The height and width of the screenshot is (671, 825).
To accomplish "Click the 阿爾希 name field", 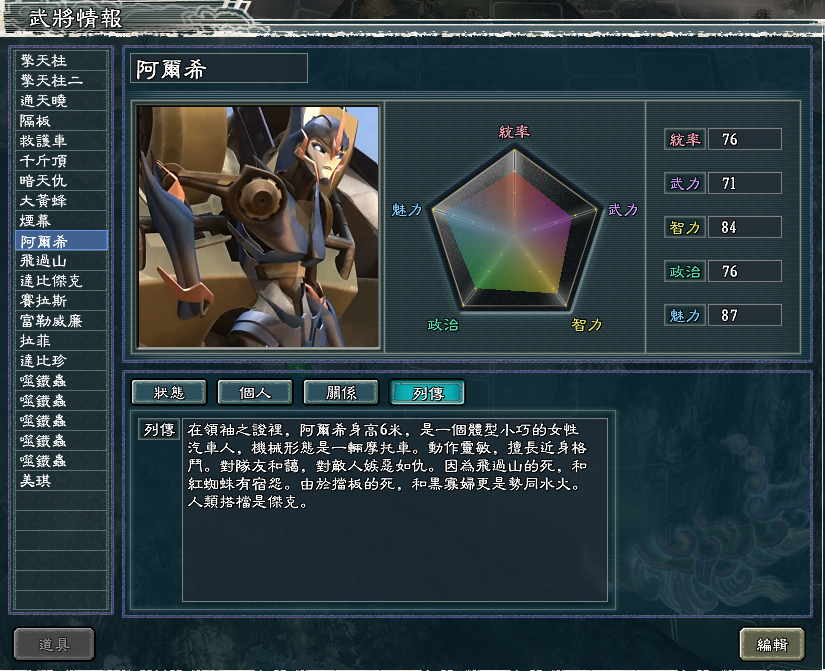I will [219, 68].
